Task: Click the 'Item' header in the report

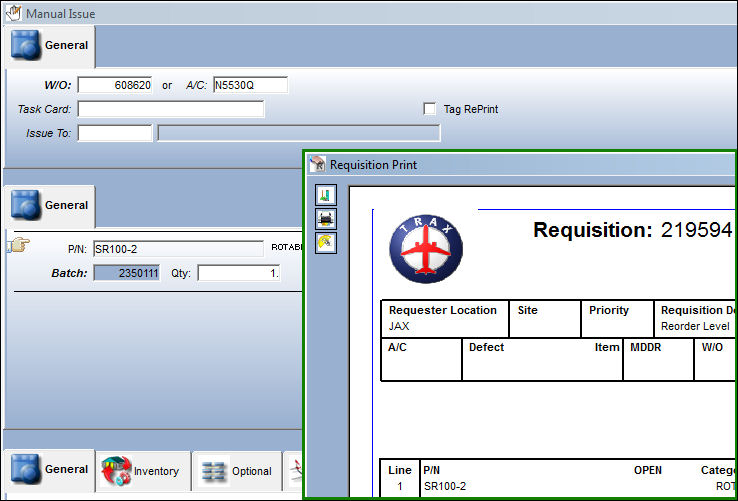Action: 607,347
